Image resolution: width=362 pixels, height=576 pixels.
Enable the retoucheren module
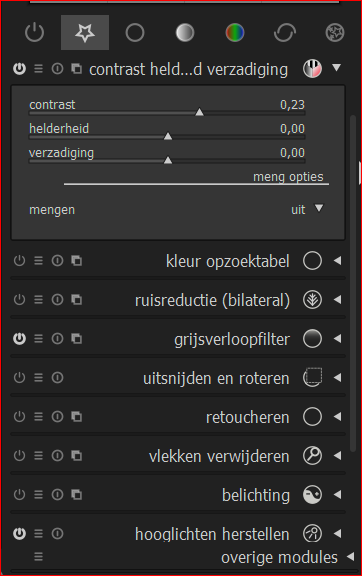(19, 417)
